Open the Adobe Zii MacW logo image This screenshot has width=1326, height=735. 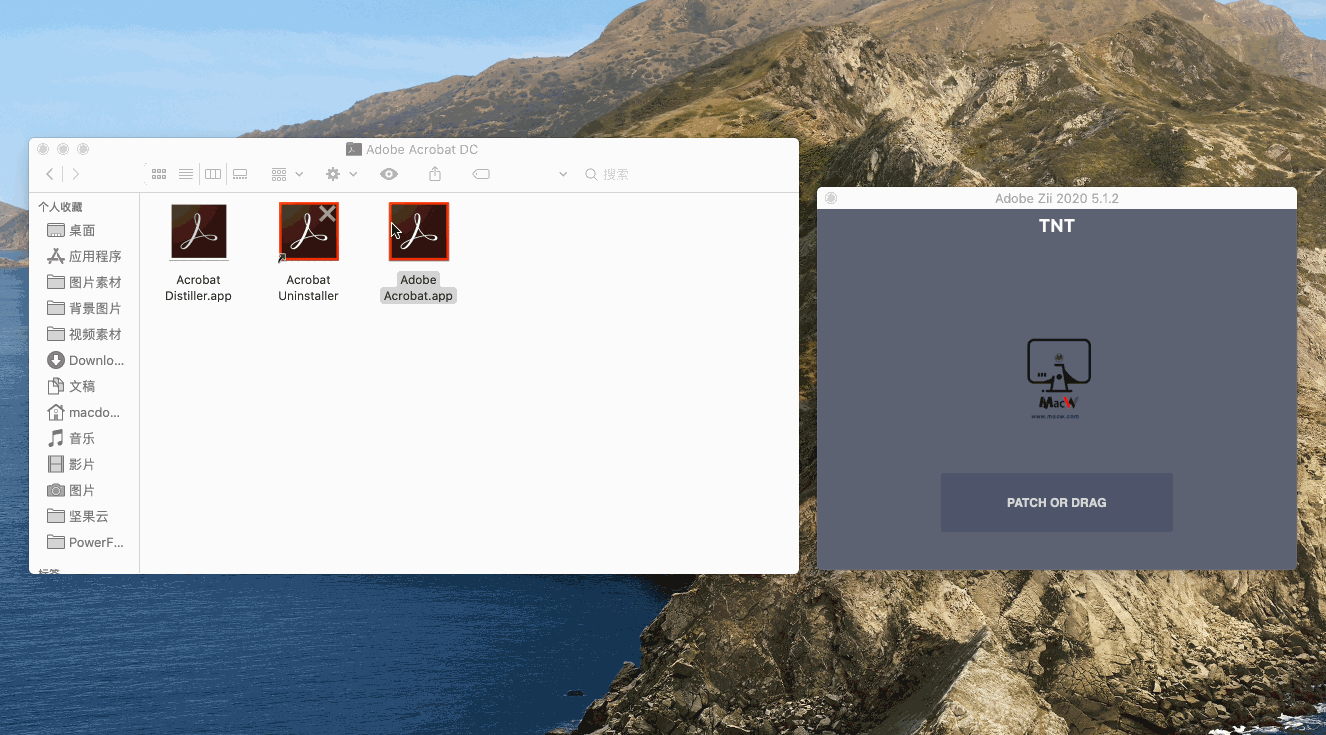pos(1057,378)
